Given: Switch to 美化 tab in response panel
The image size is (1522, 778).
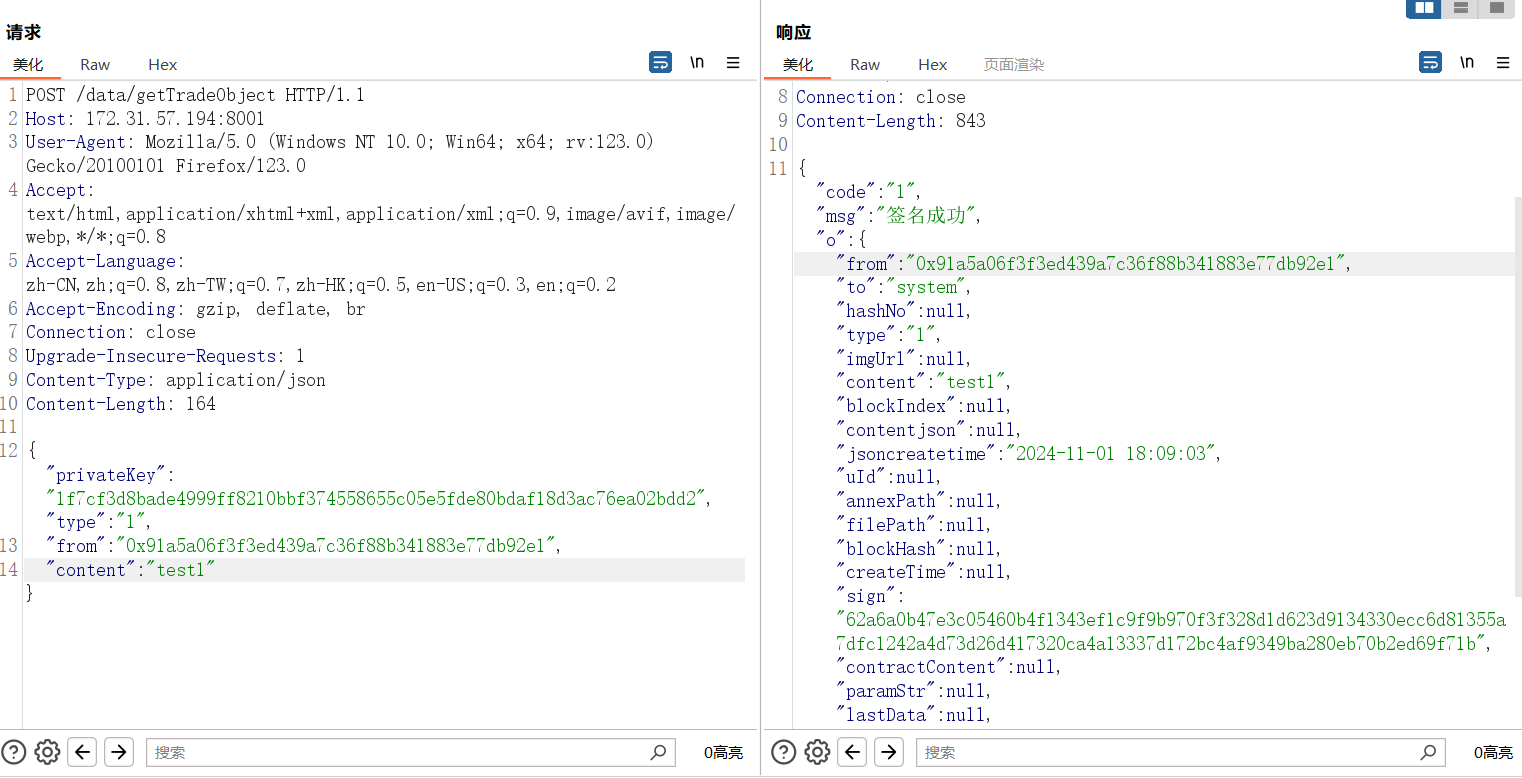Looking at the screenshot, I should [799, 64].
